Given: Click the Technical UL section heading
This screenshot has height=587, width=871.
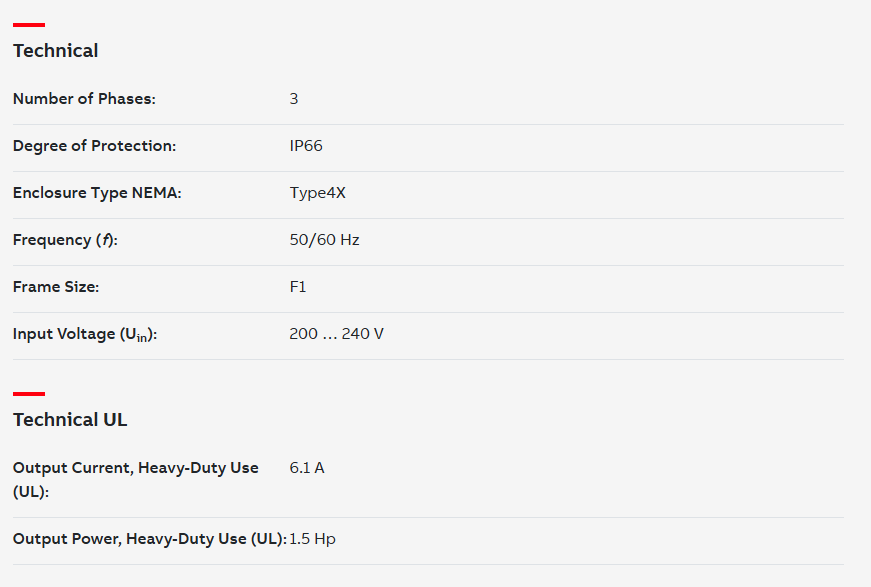Looking at the screenshot, I should point(70,419).
